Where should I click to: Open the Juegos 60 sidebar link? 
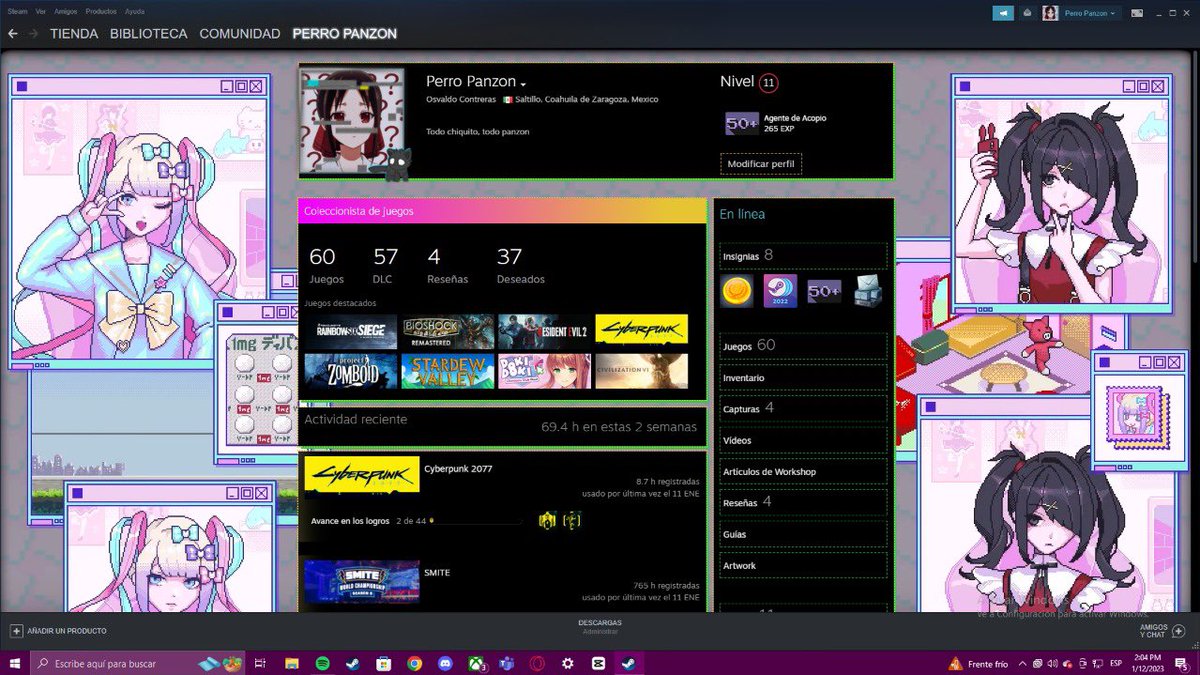[803, 346]
